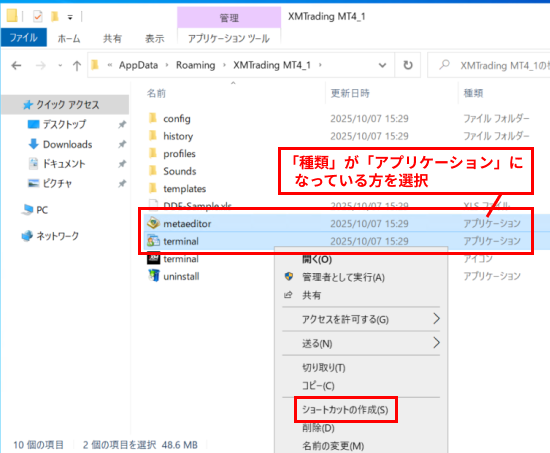The width and height of the screenshot is (550, 453).
Task: Go up one folder level
Action: click(x=77, y=66)
